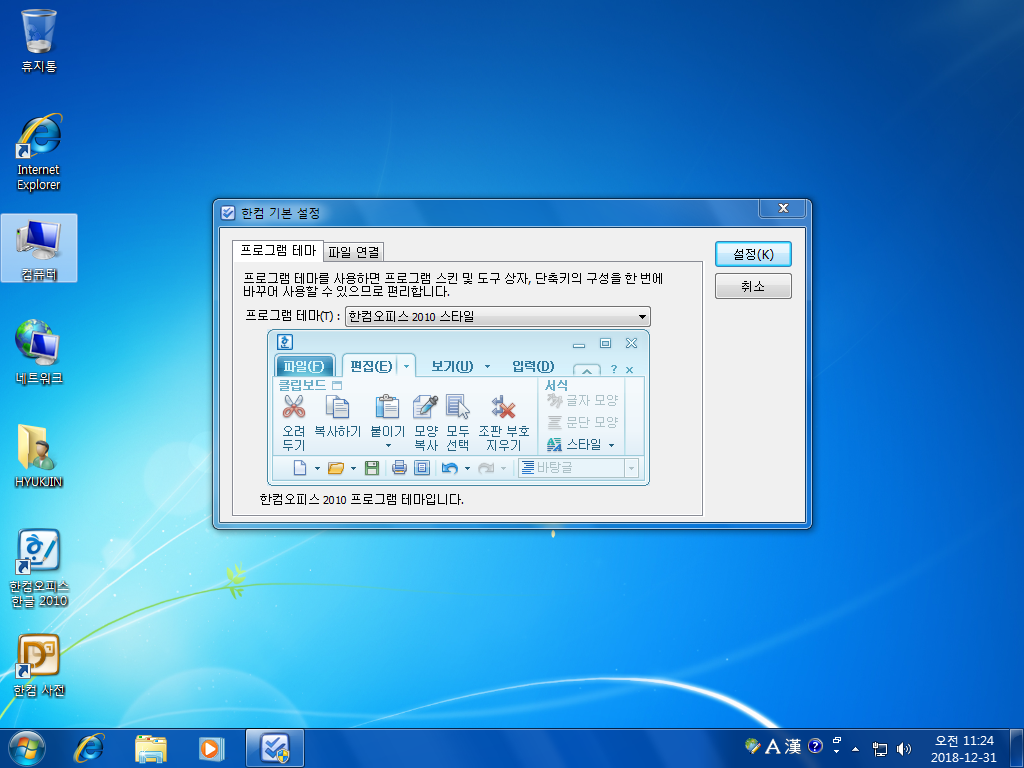Viewport: 1024px width, 768px height.
Task: Click the Hangul document icon in preview title
Action: pos(285,342)
